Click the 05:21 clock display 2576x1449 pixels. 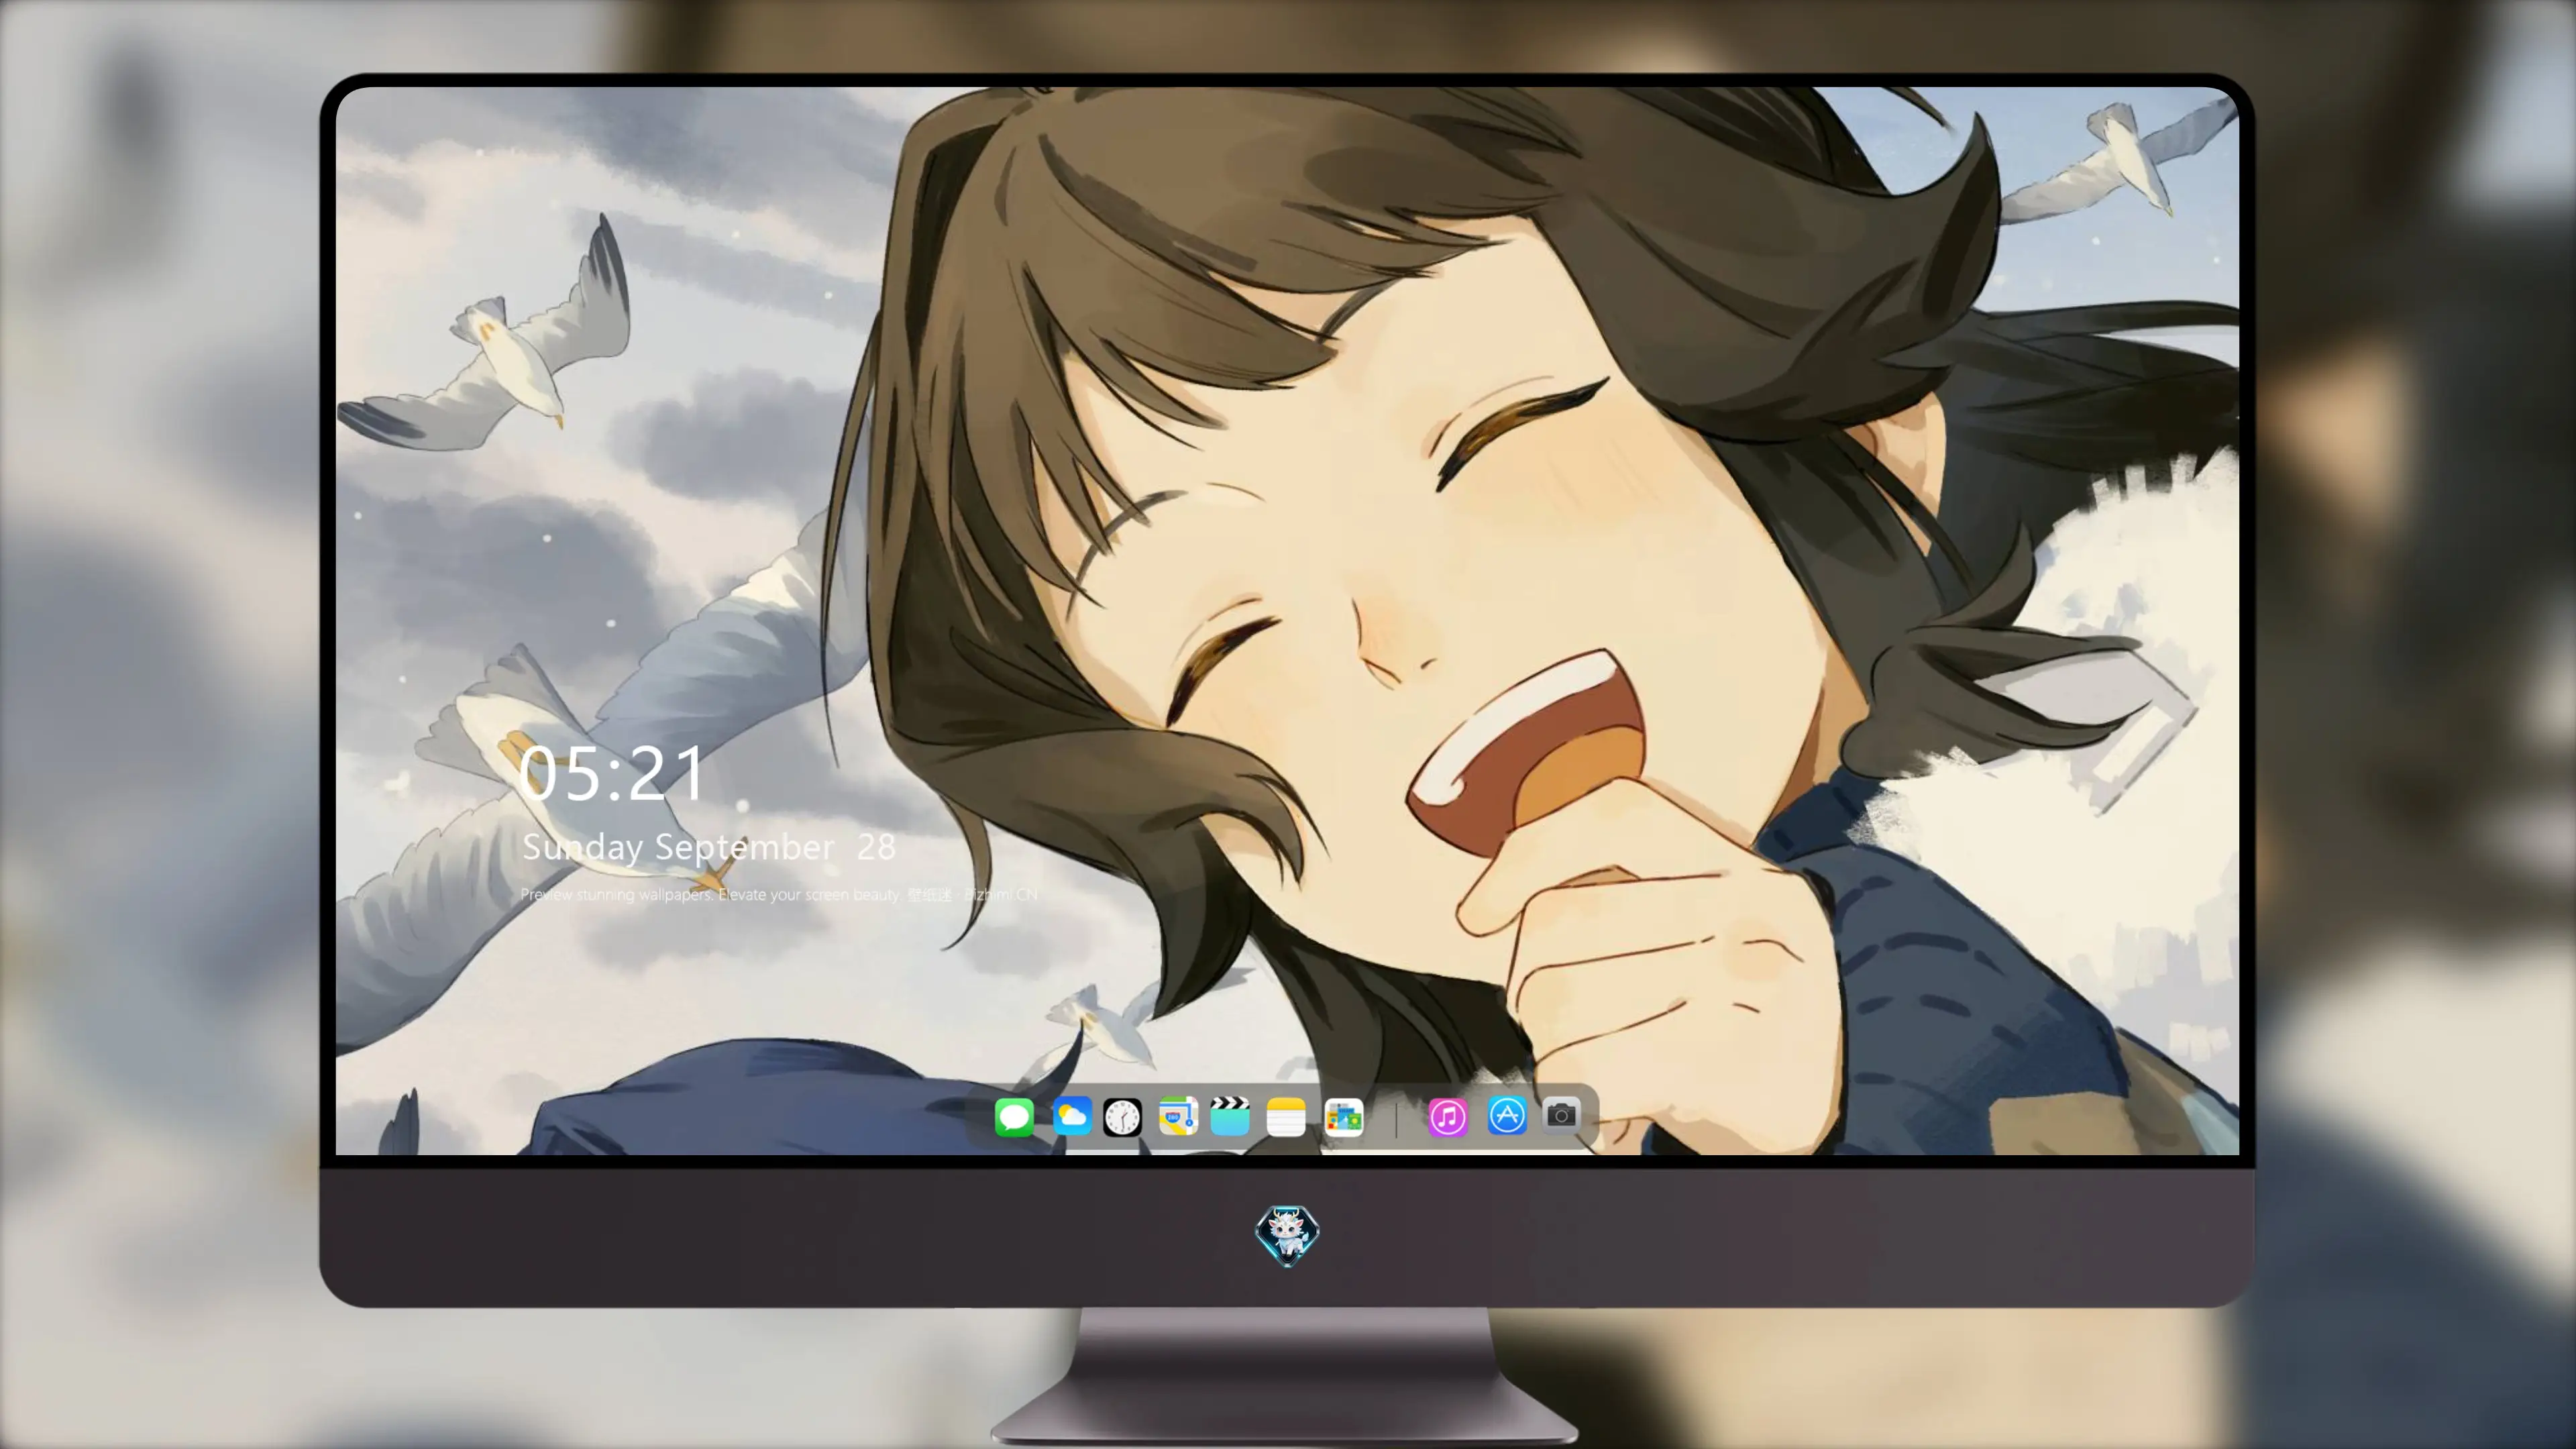pos(612,773)
